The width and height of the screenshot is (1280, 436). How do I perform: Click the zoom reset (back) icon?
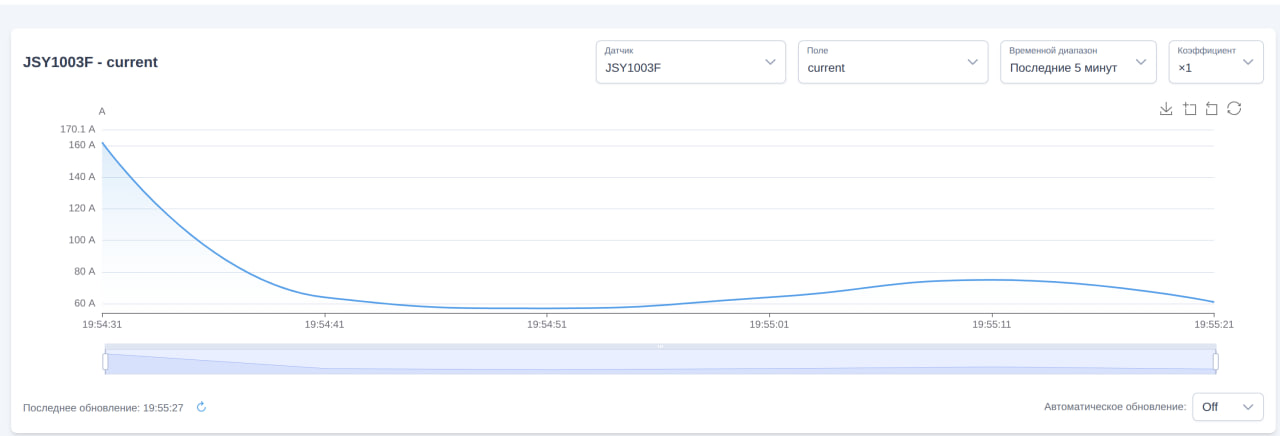point(1211,109)
